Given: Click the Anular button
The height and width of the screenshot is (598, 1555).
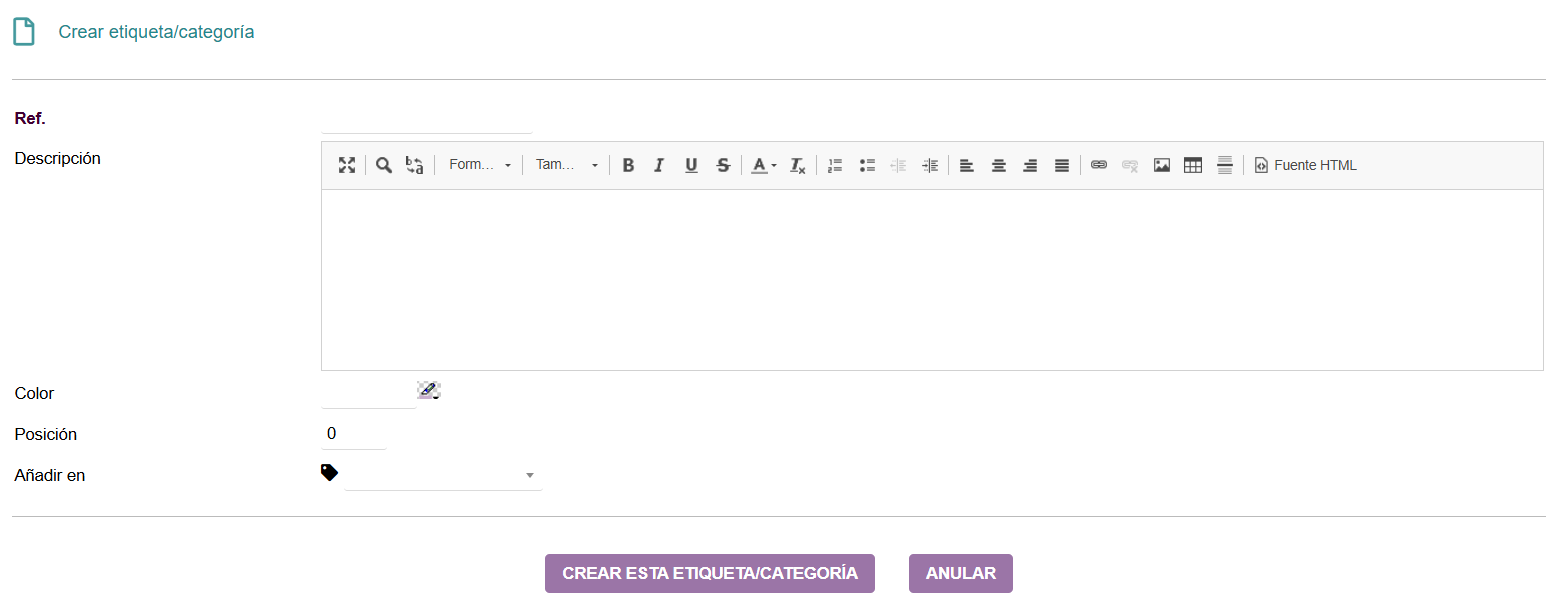Looking at the screenshot, I should 960,573.
